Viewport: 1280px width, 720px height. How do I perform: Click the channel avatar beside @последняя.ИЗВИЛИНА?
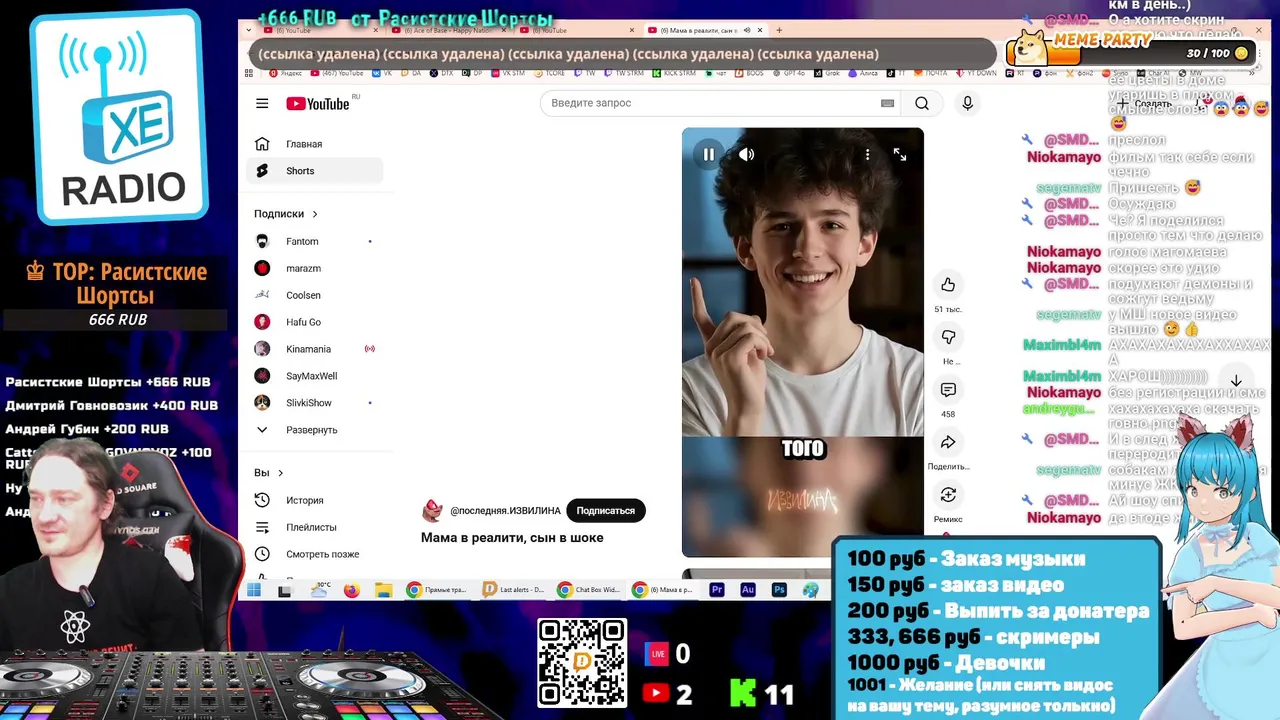tap(432, 510)
